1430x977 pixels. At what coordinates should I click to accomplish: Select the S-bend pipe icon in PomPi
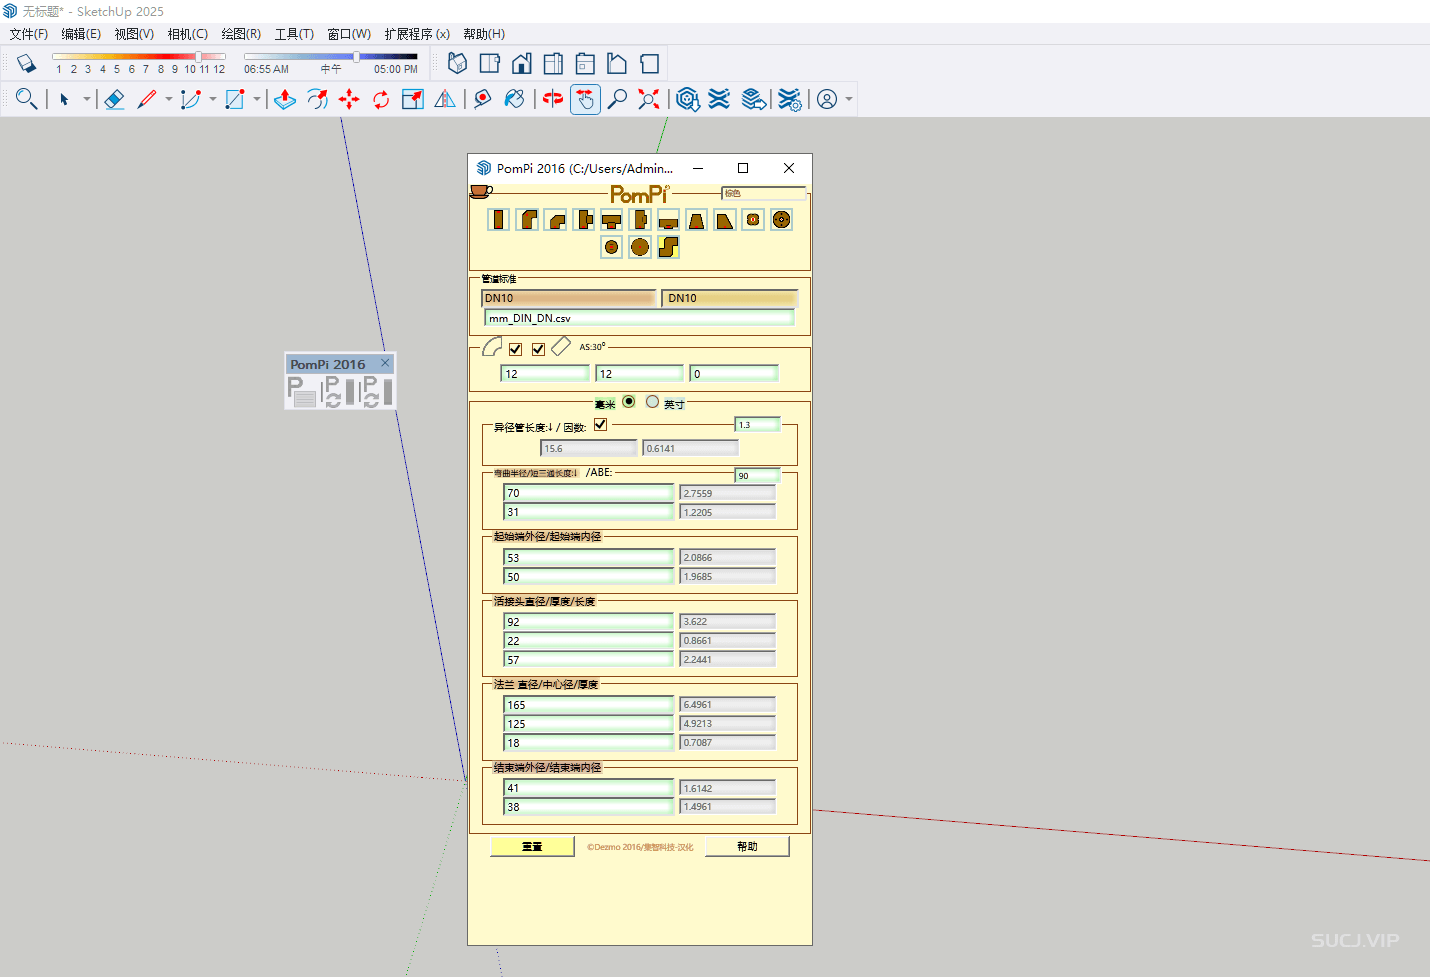pos(668,247)
